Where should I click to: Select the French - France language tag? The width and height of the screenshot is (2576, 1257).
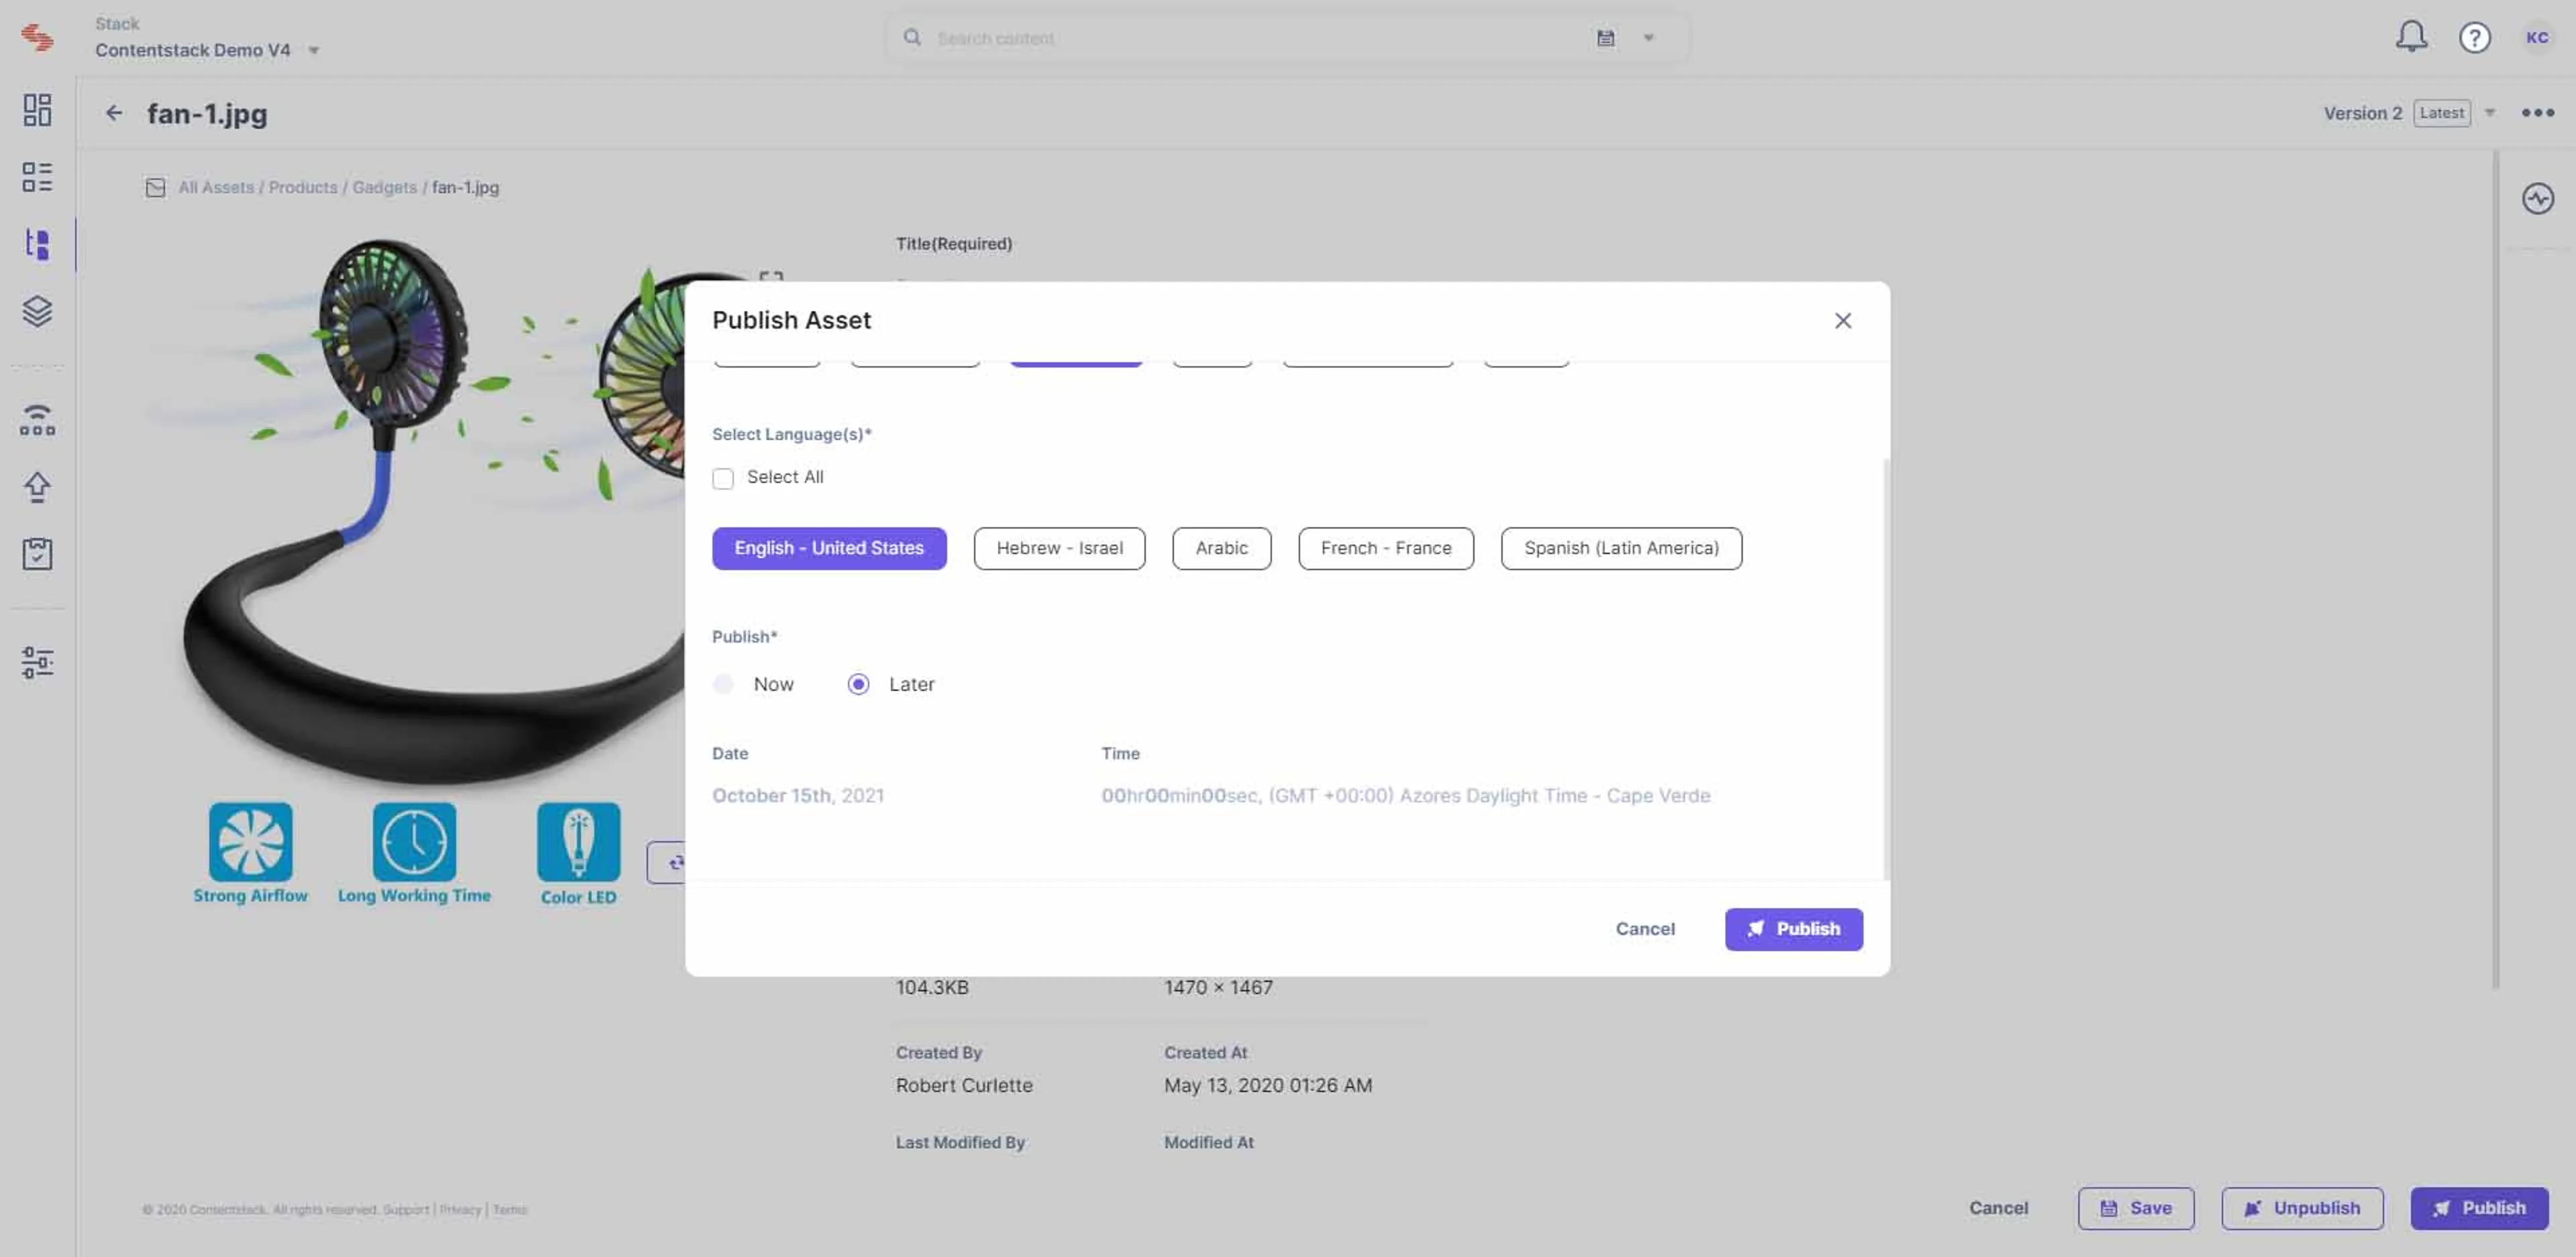pos(1385,548)
